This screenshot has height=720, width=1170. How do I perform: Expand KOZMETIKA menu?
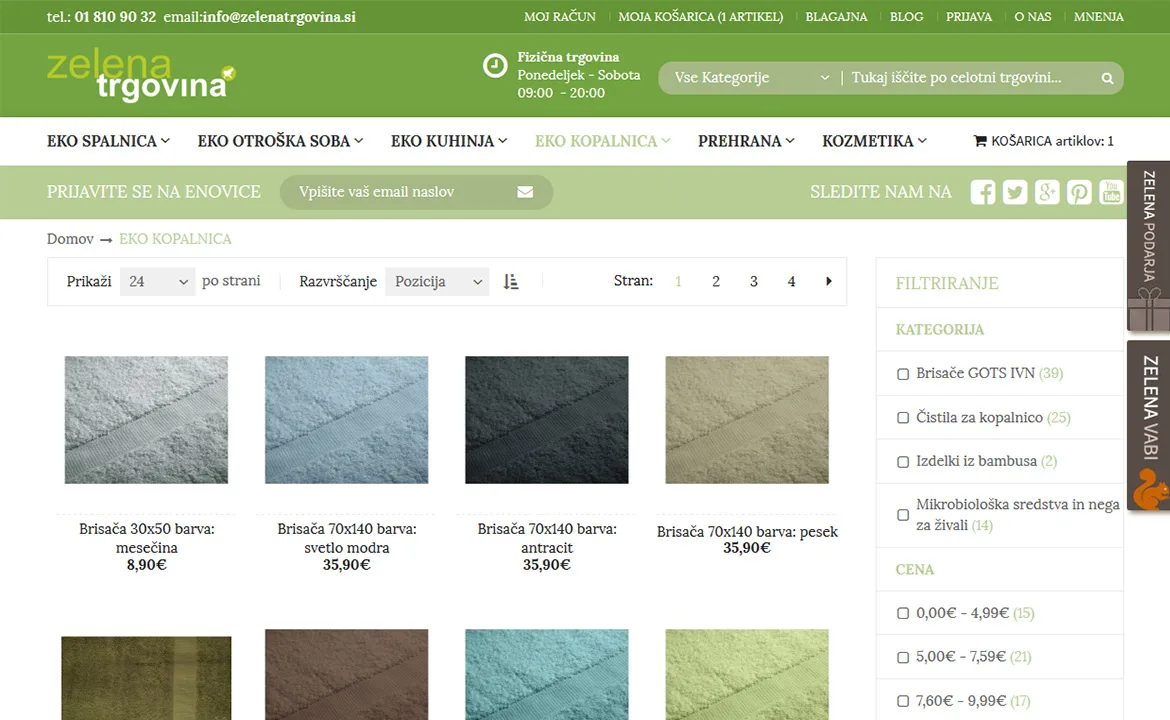click(874, 141)
